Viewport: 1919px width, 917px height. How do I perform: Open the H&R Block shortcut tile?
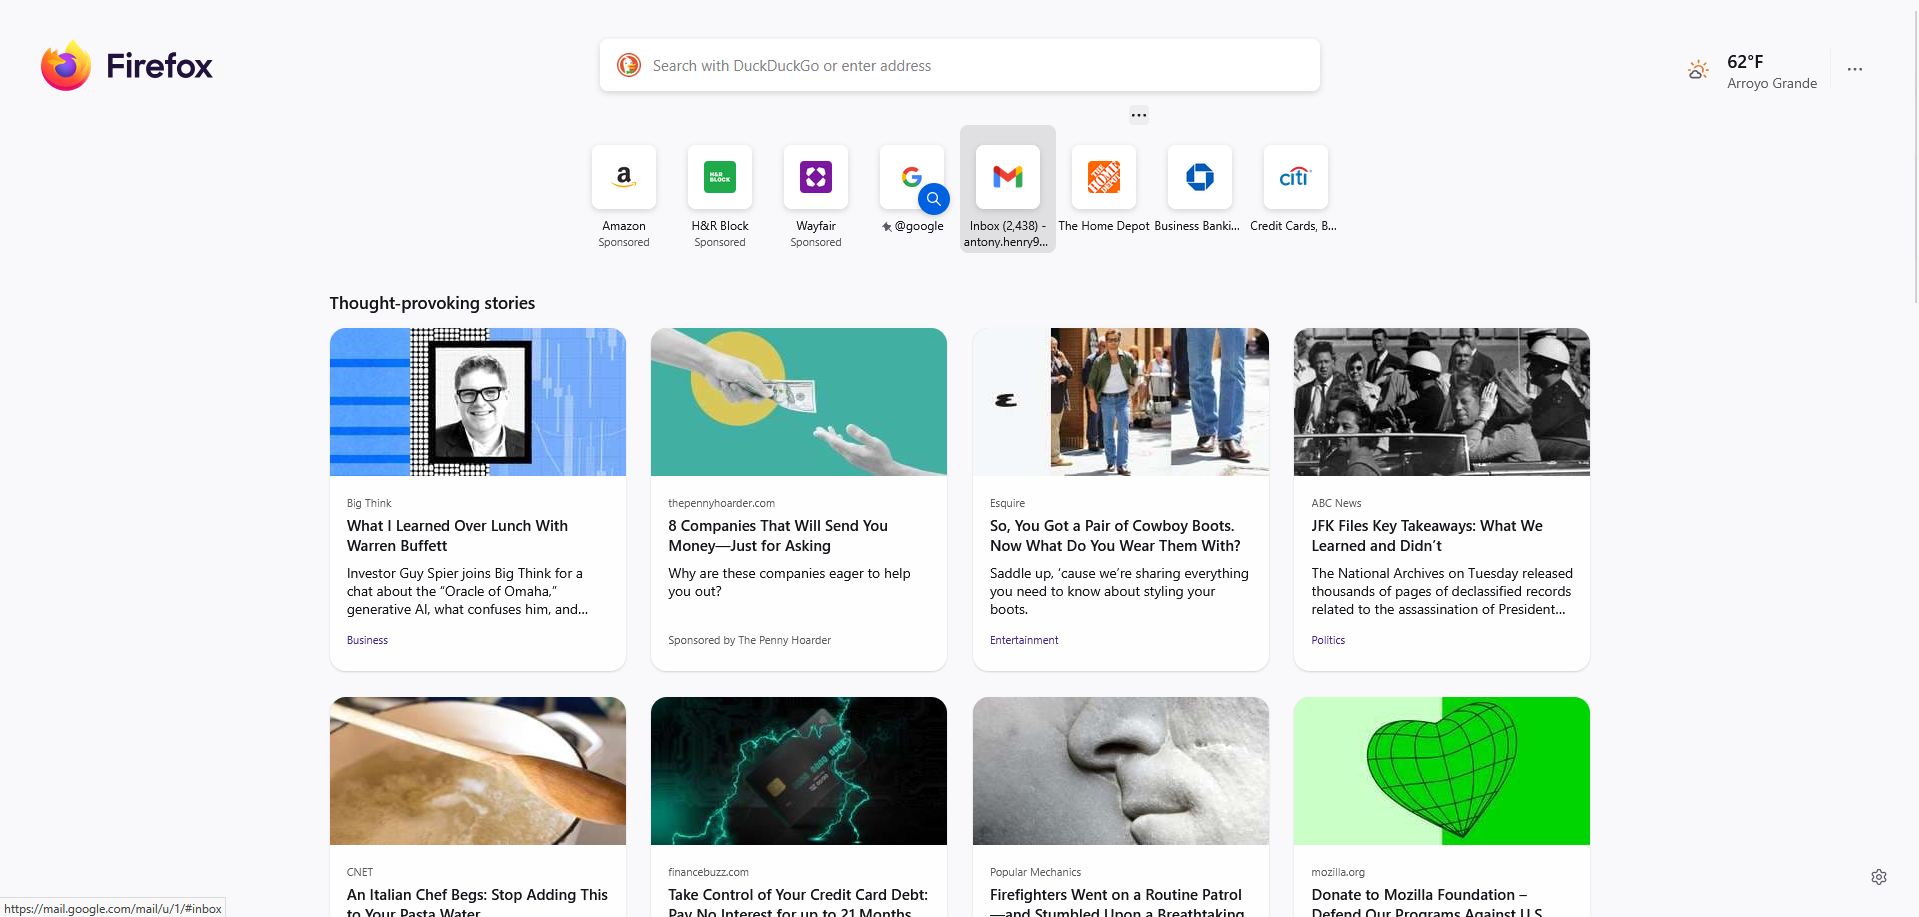(720, 177)
